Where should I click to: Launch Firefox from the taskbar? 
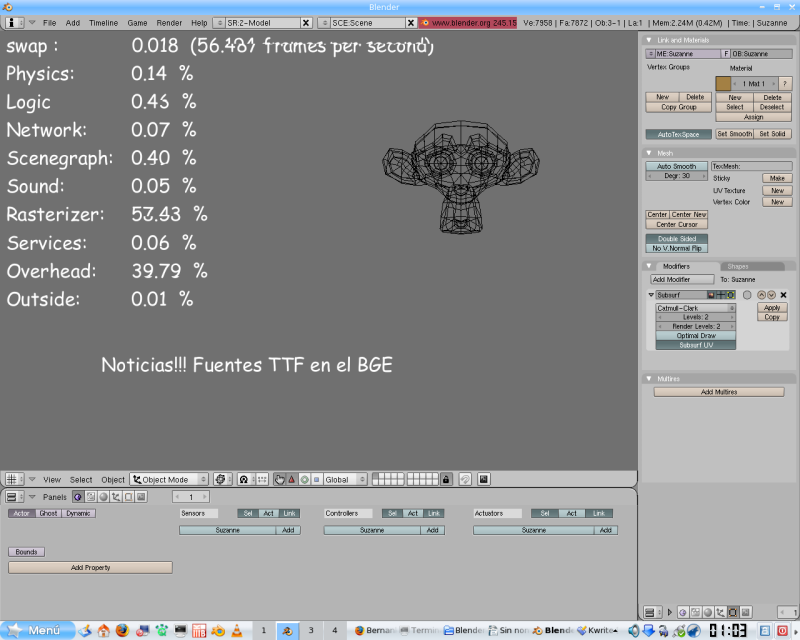(x=122, y=631)
